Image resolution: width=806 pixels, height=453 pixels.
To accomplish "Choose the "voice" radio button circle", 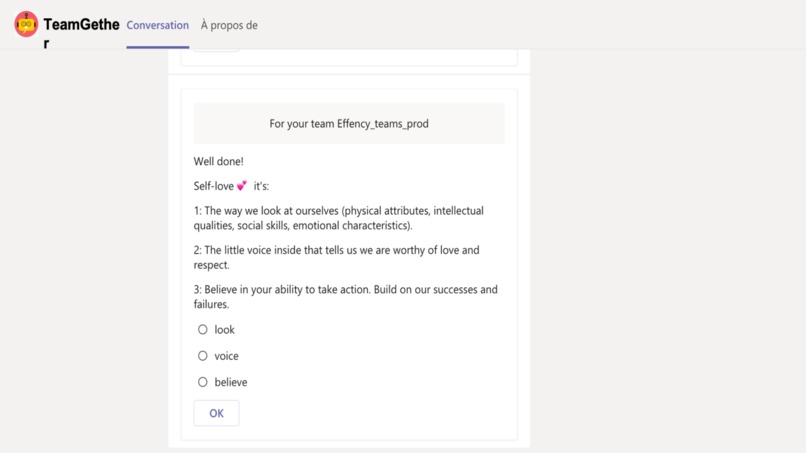I will pos(203,355).
